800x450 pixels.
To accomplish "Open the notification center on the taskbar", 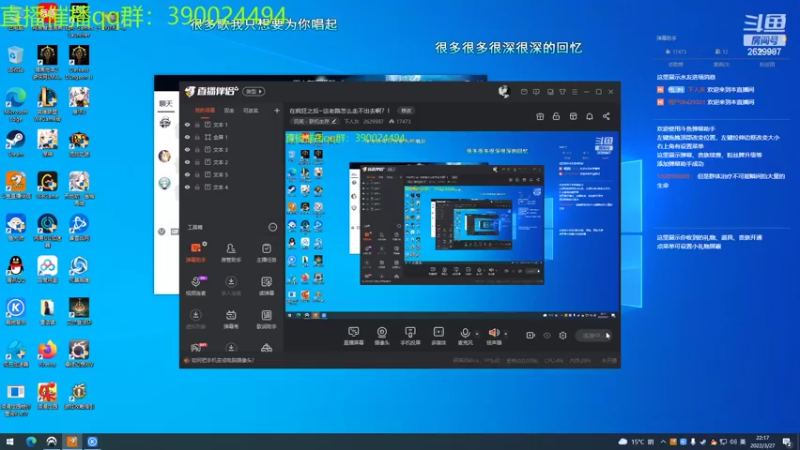I will point(787,441).
